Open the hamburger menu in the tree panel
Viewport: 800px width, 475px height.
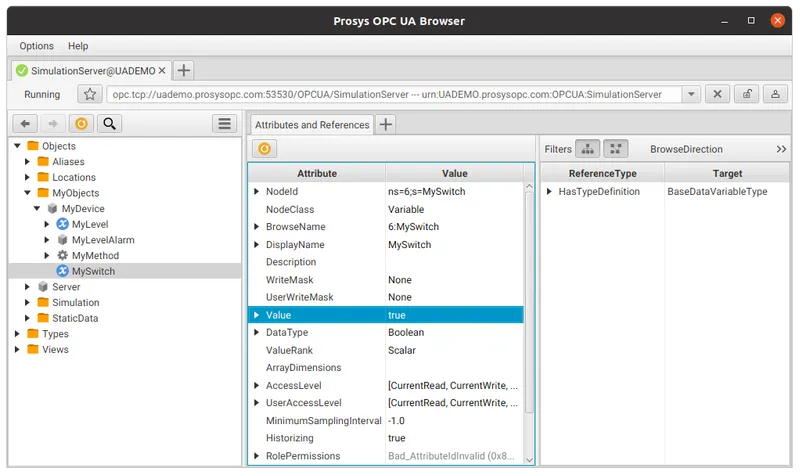[224, 123]
